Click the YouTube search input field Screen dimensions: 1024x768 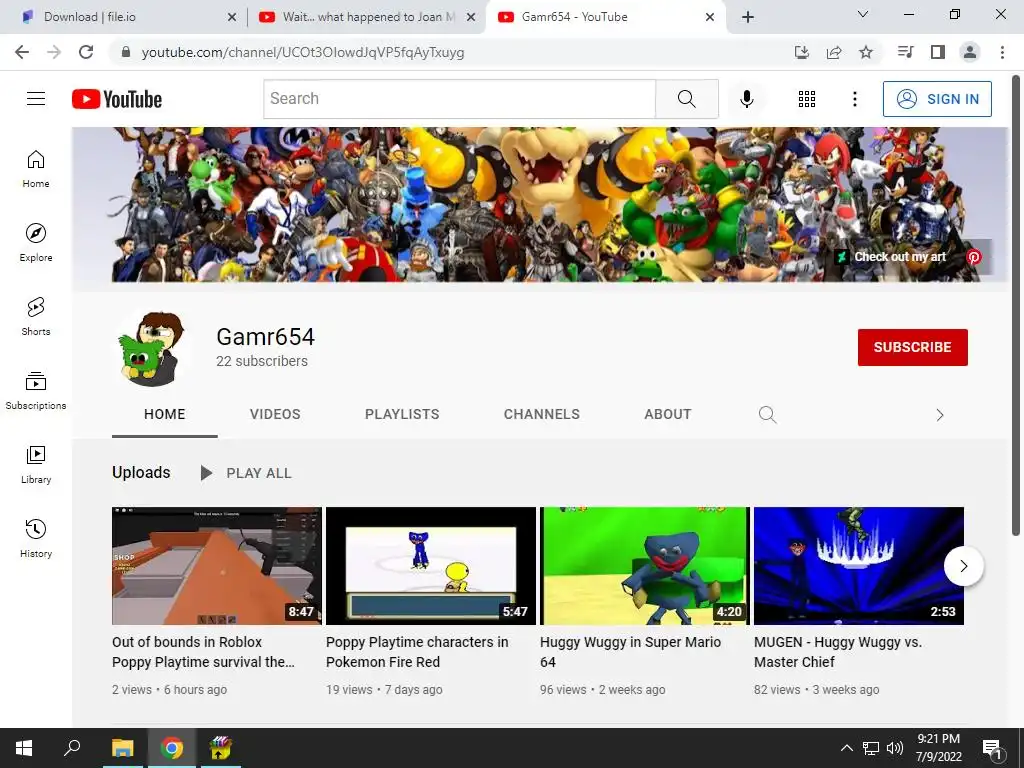(459, 99)
